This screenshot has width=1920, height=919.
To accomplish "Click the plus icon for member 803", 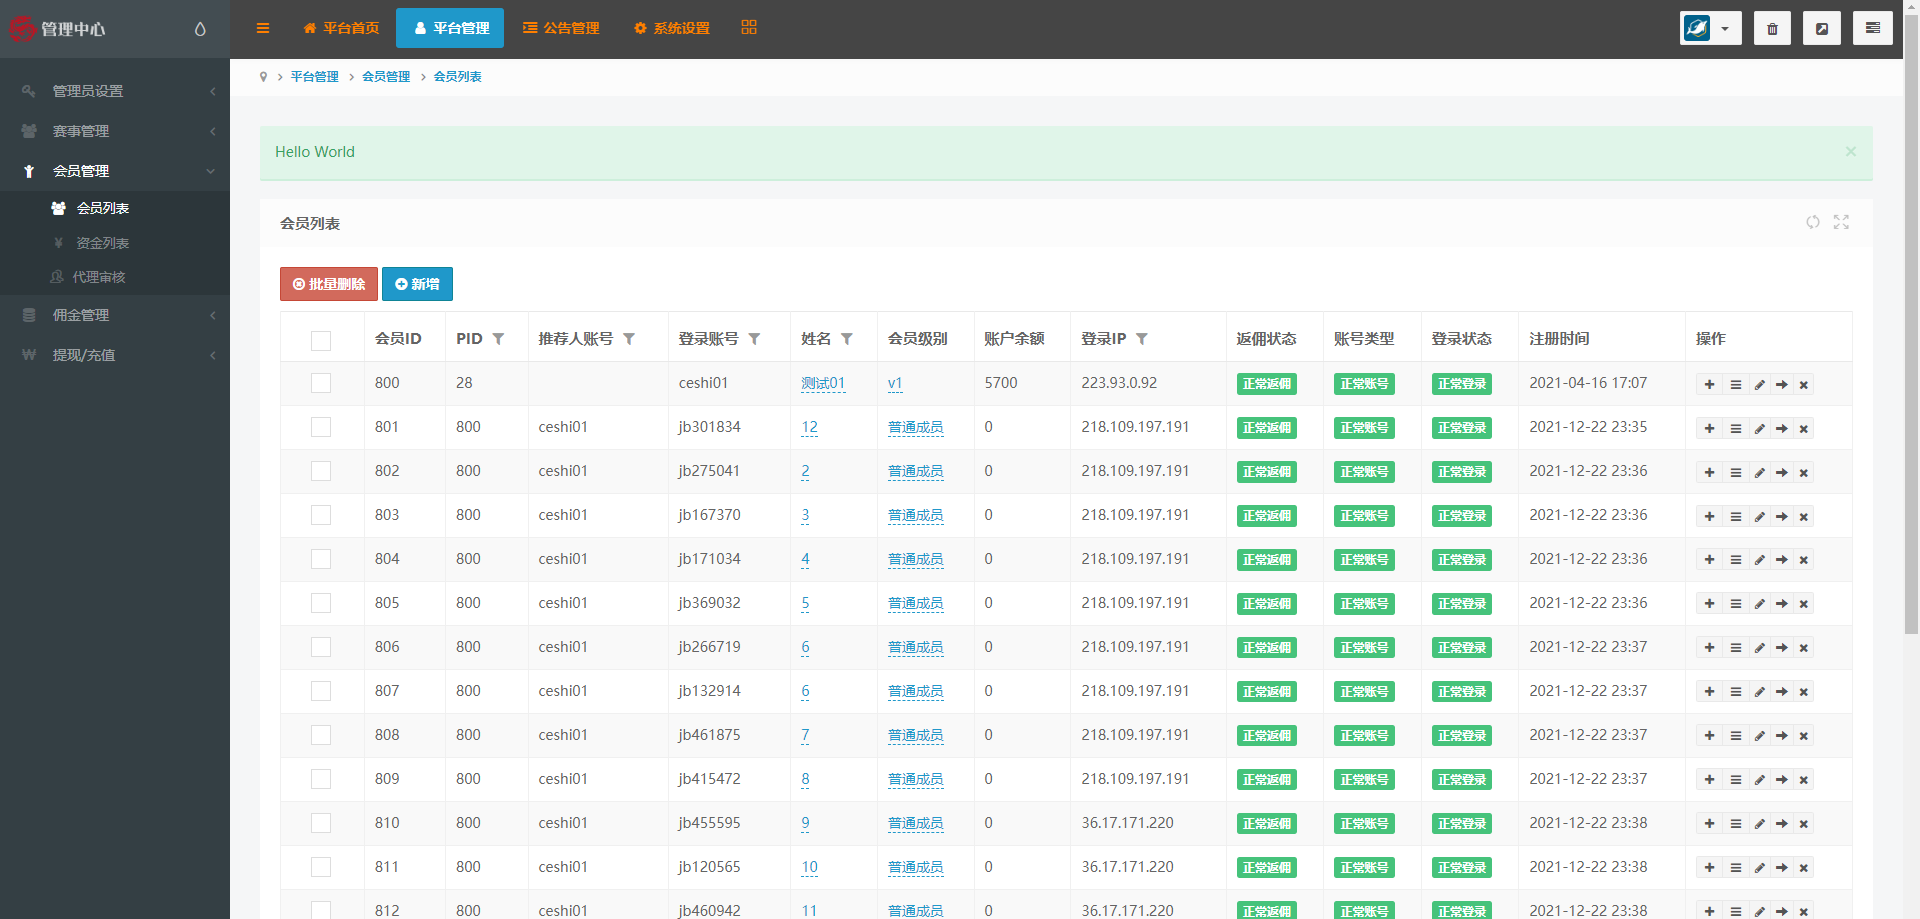I will 1709,517.
